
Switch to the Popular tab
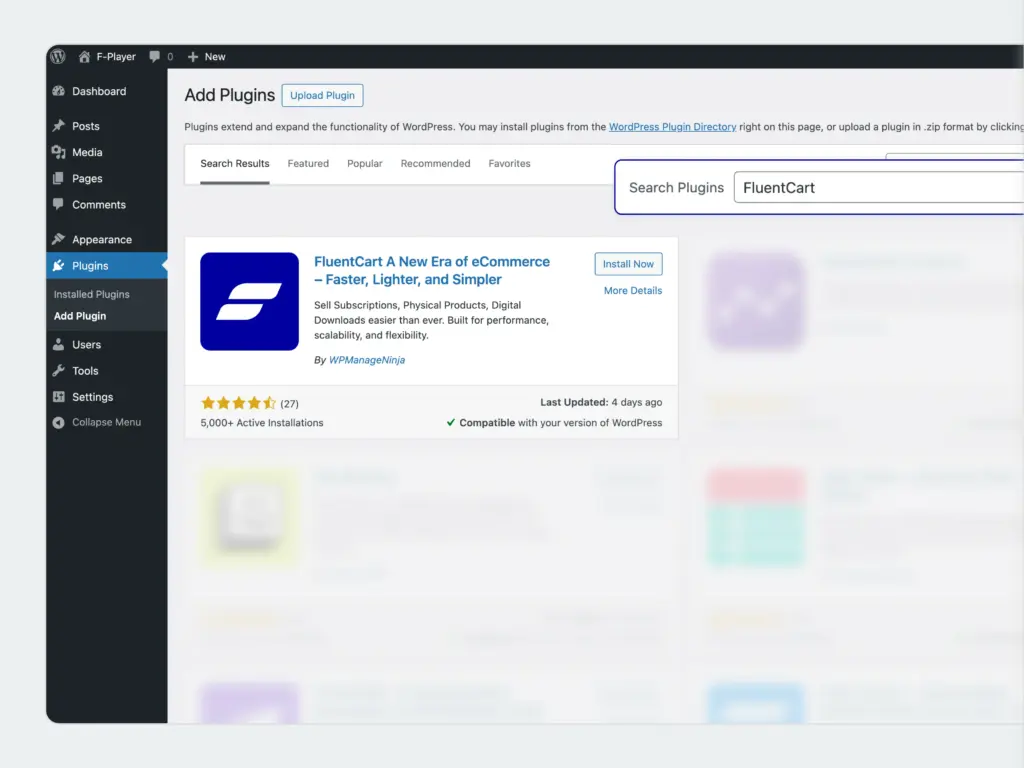[364, 163]
